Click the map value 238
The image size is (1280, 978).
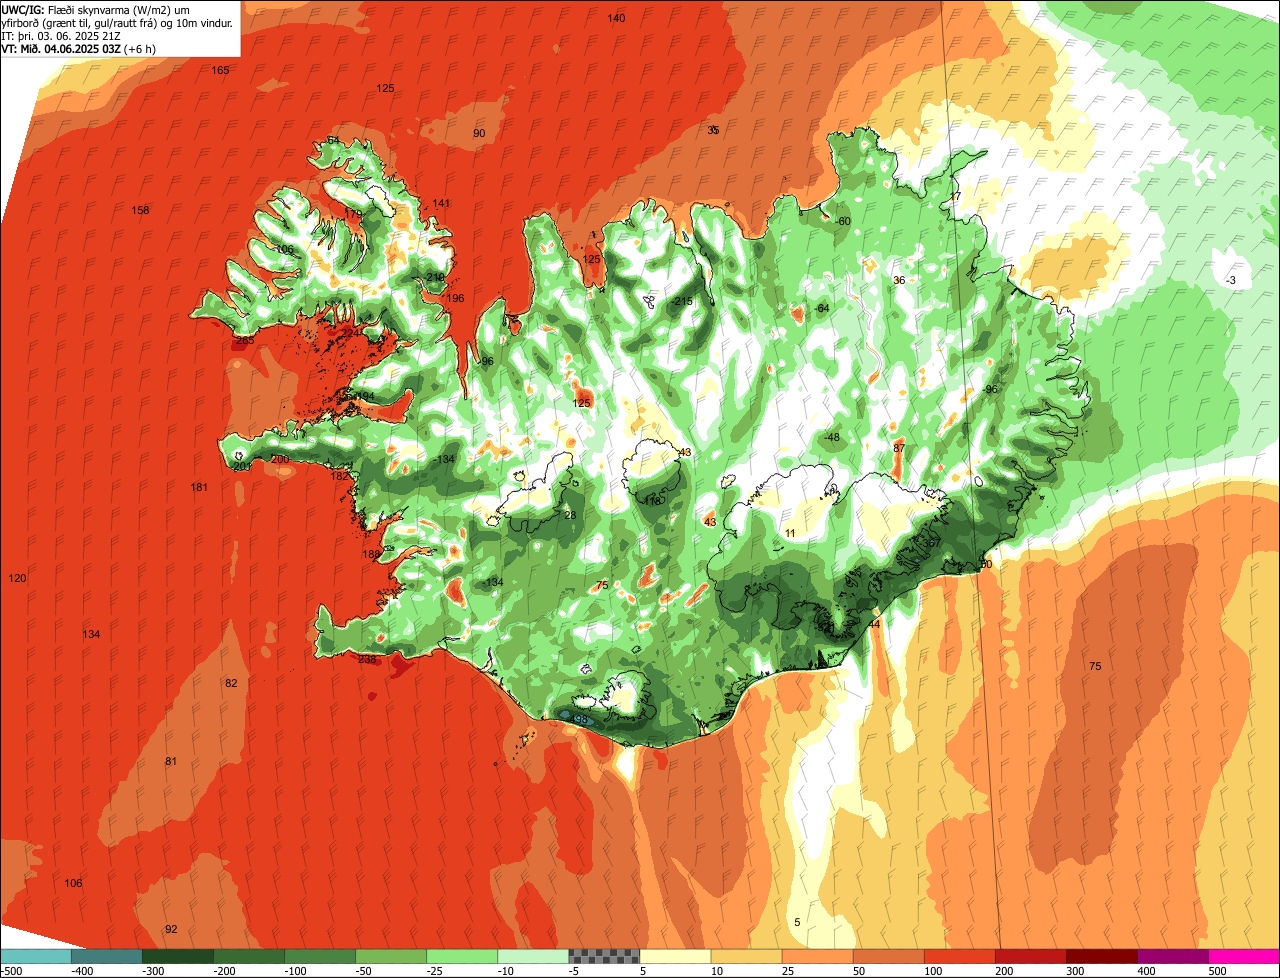point(367,659)
